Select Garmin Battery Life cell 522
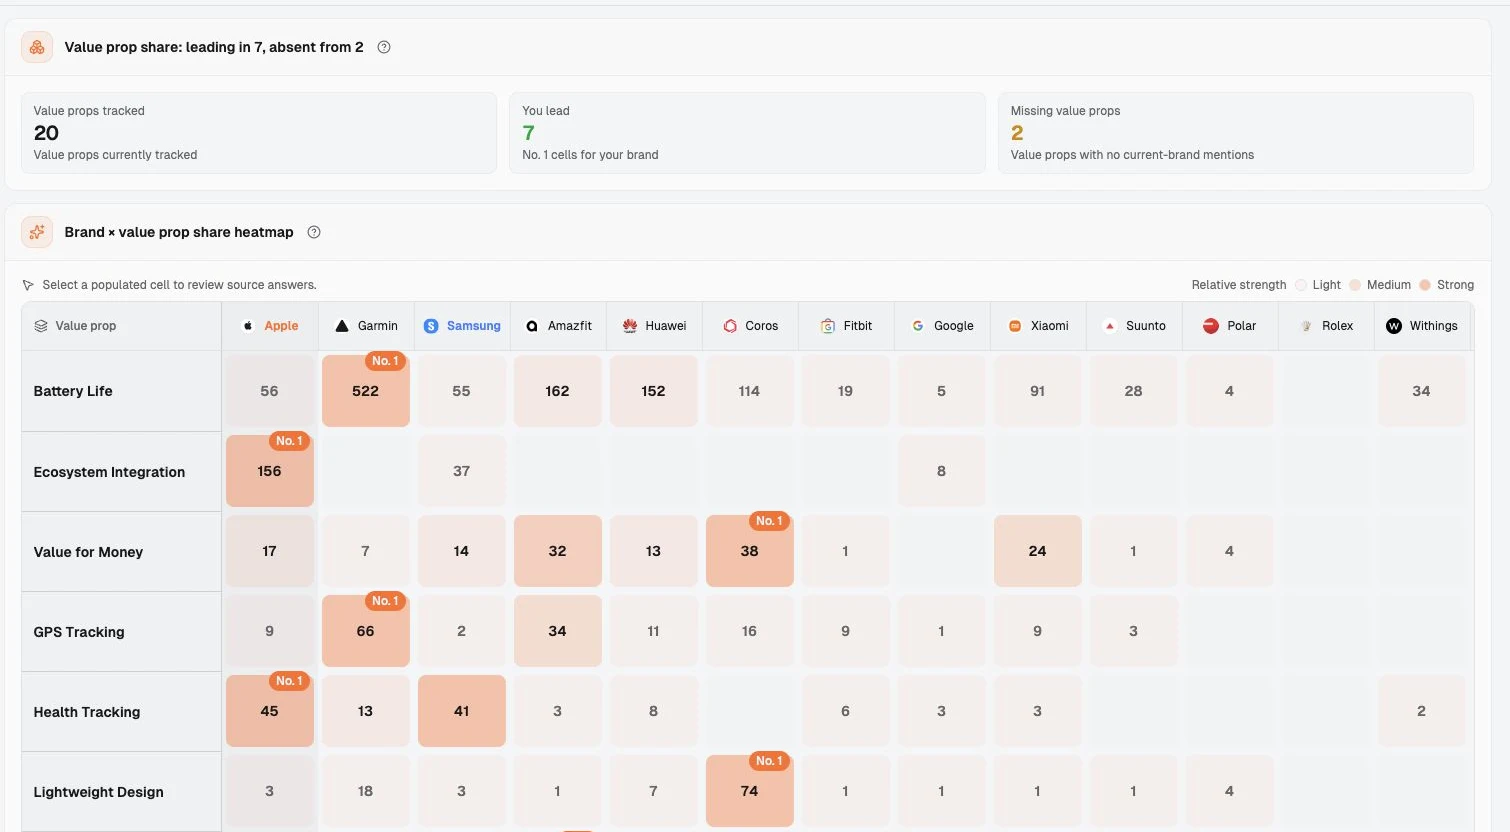Screen dimensions: 1510x832 click(x=366, y=391)
